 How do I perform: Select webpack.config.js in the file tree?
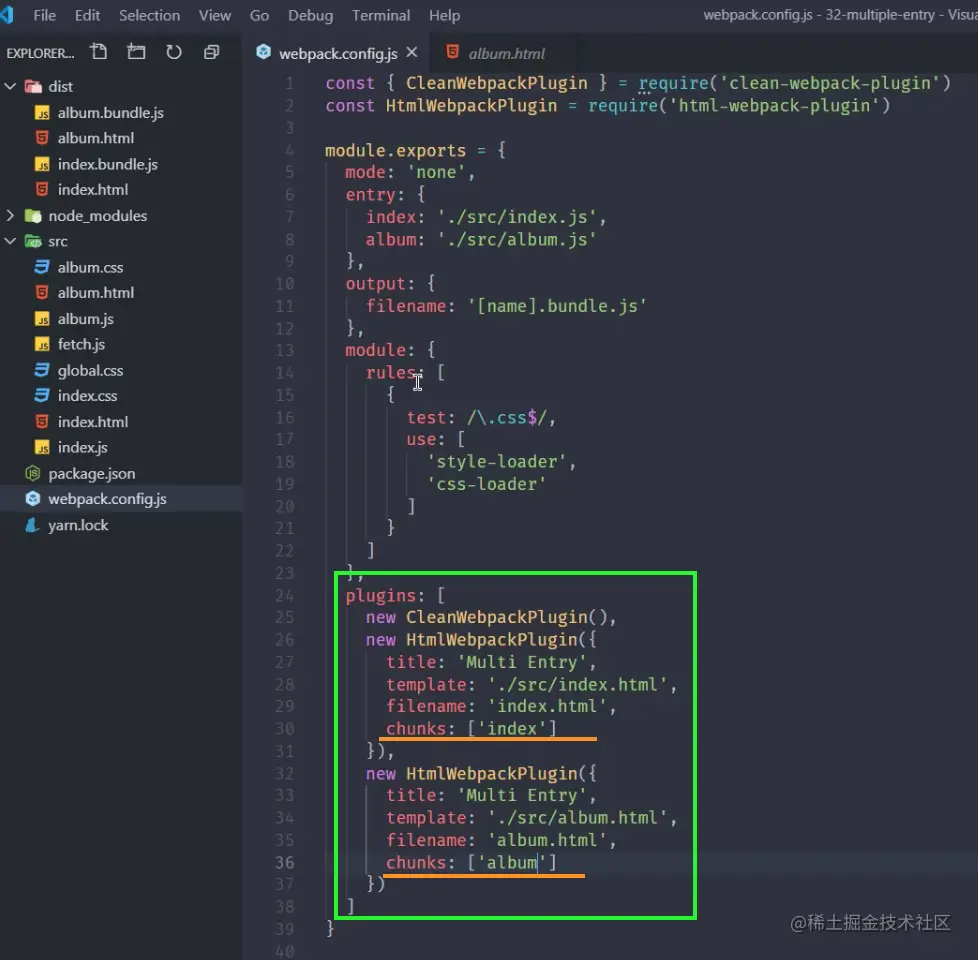[x=107, y=499]
